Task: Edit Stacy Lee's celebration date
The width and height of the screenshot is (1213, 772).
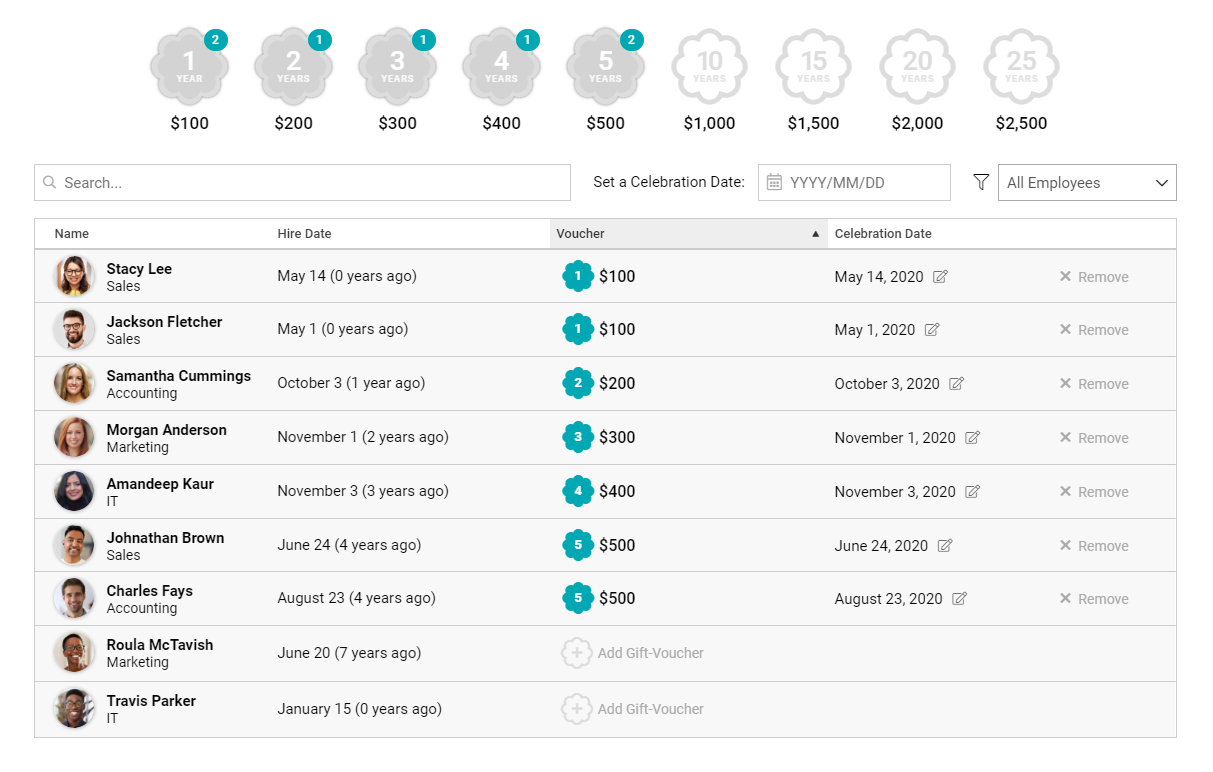Action: (x=940, y=277)
